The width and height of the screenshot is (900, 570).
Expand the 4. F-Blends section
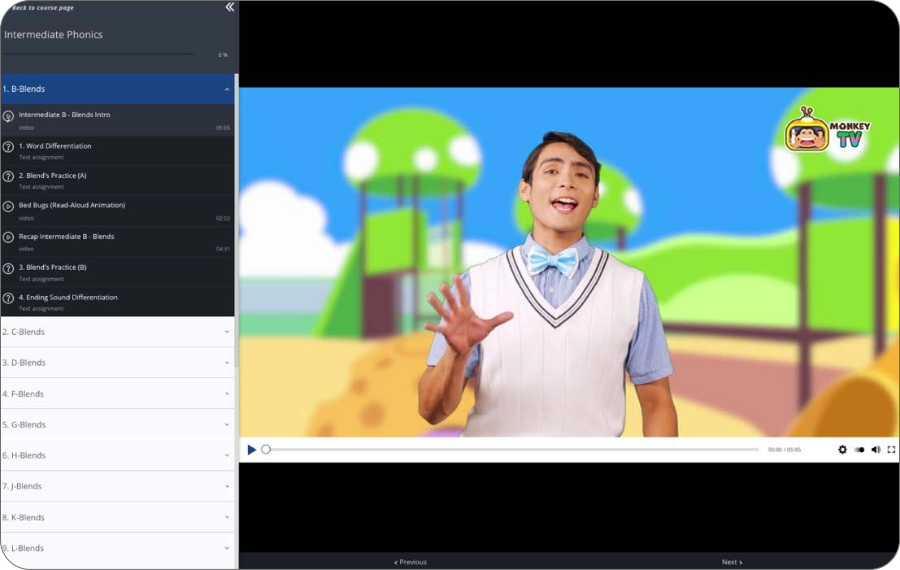click(227, 394)
